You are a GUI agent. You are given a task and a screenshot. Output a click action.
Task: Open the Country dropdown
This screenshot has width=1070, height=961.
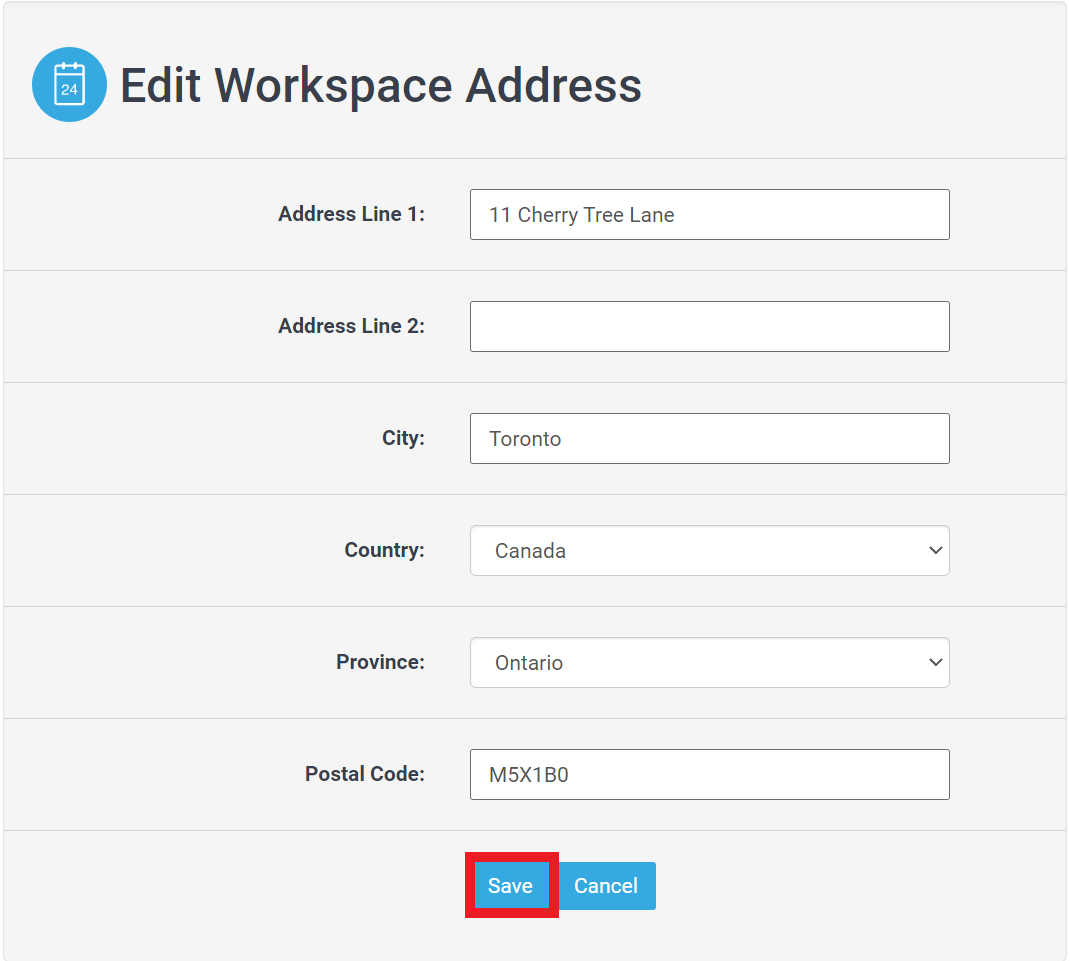click(709, 550)
